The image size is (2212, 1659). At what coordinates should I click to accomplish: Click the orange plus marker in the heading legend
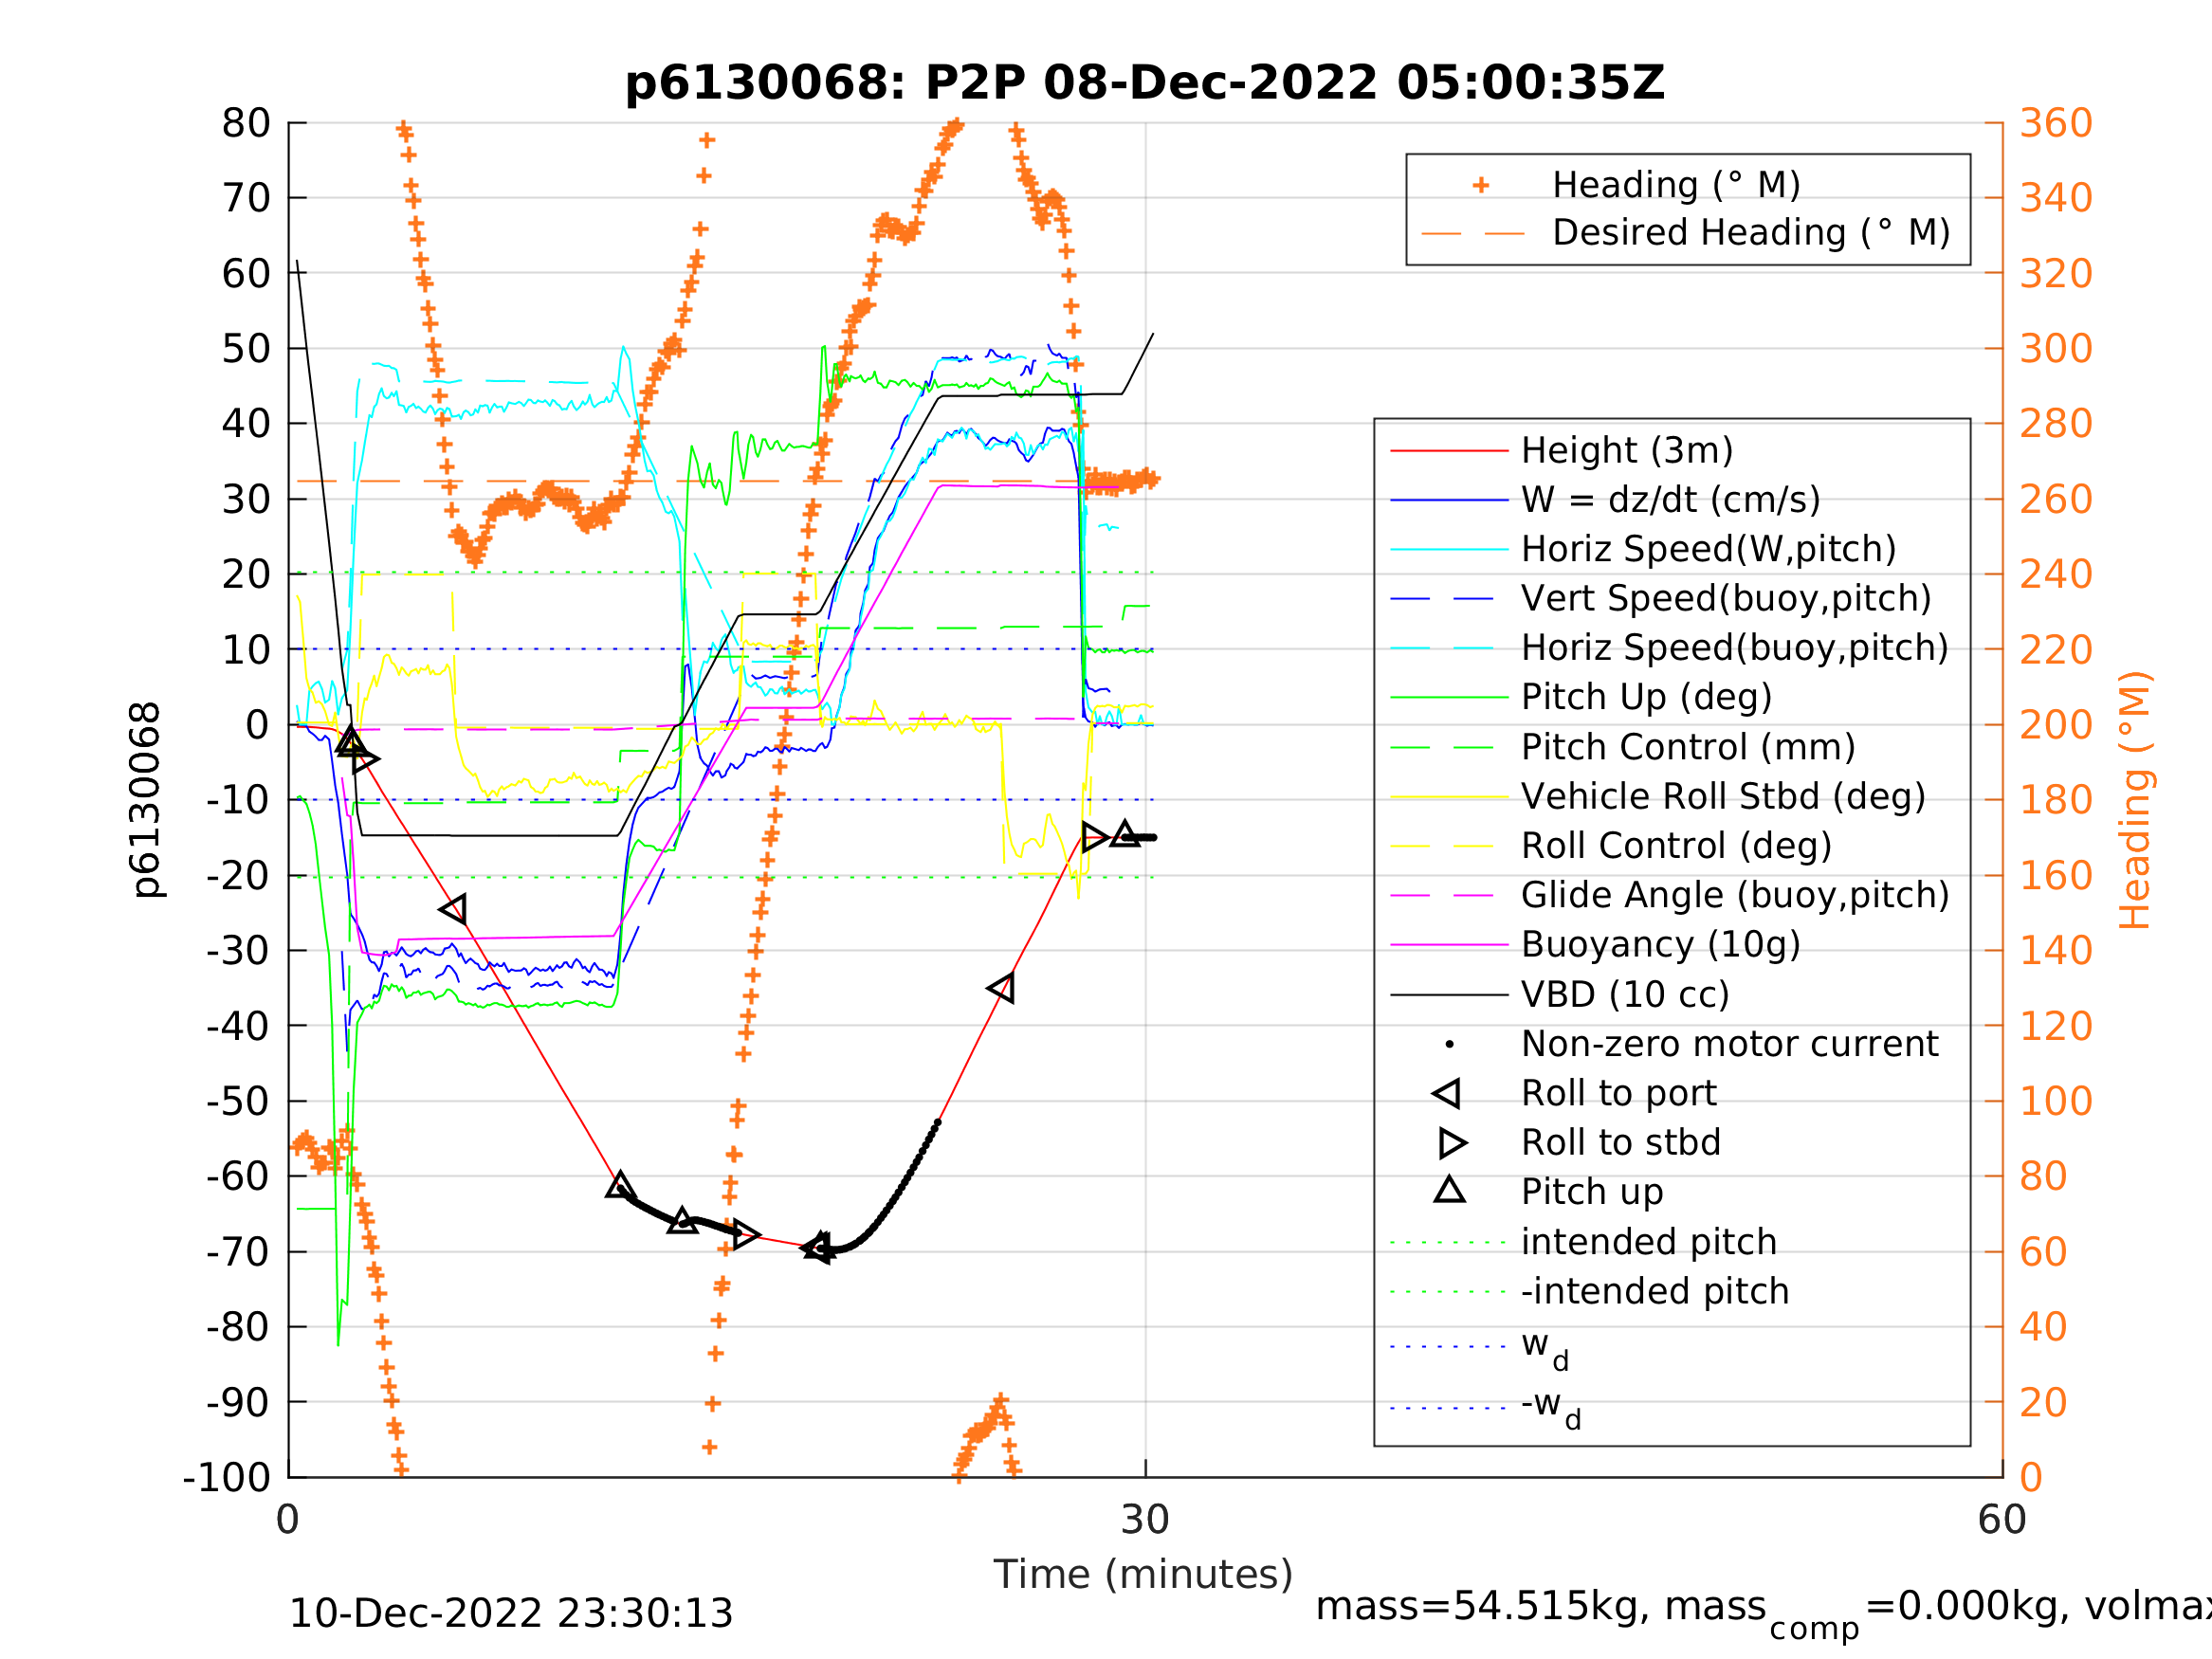click(x=1481, y=185)
